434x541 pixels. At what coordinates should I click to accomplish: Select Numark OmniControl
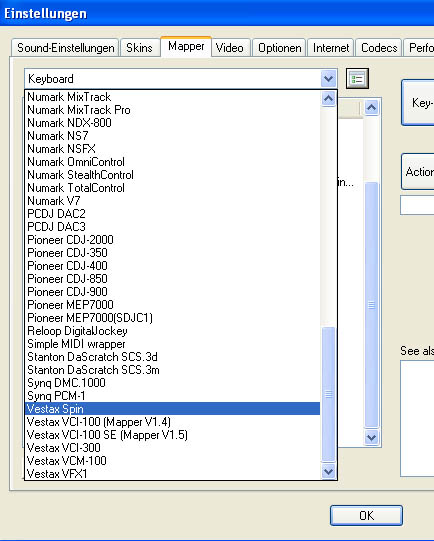click(172, 162)
